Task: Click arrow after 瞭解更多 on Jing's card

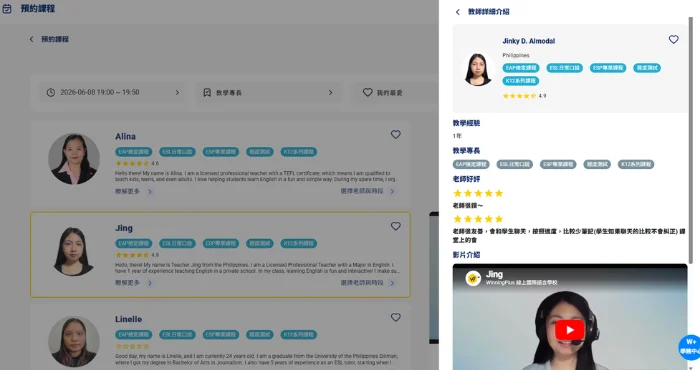Action: click(150, 283)
